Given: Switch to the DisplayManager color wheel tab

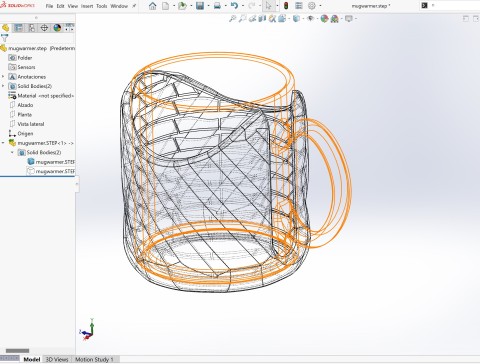Looking at the screenshot, I should pos(57,28).
